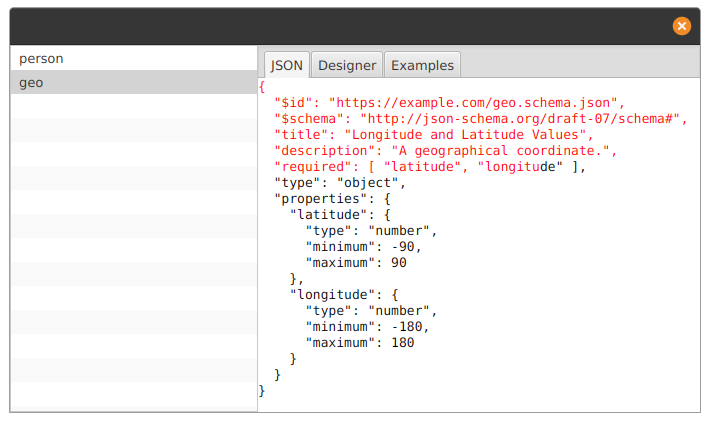Screen dimensions: 710x422
Task: Click latitude minimum -90 value
Action: [406, 247]
